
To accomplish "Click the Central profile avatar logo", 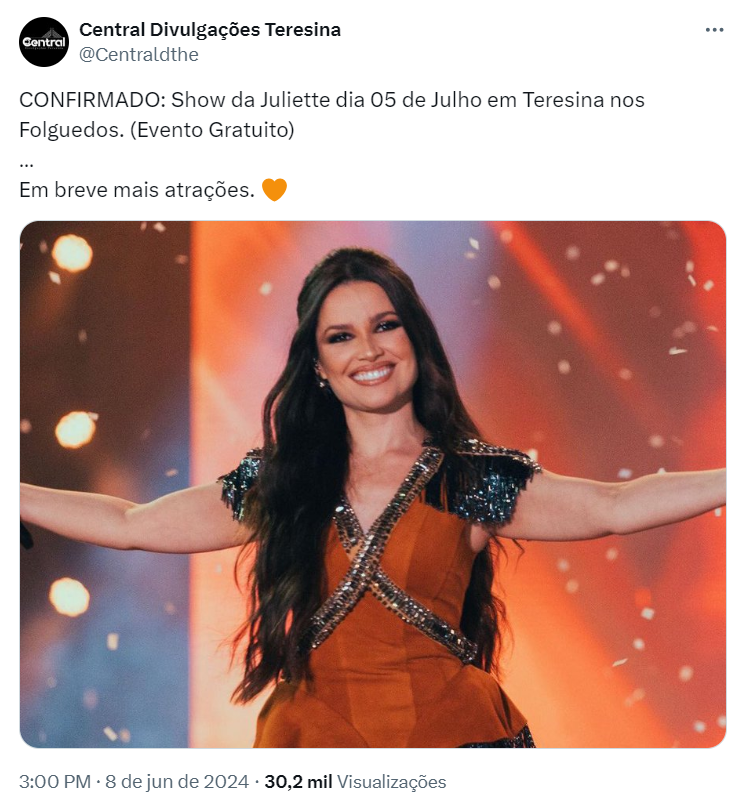I will click(x=44, y=42).
